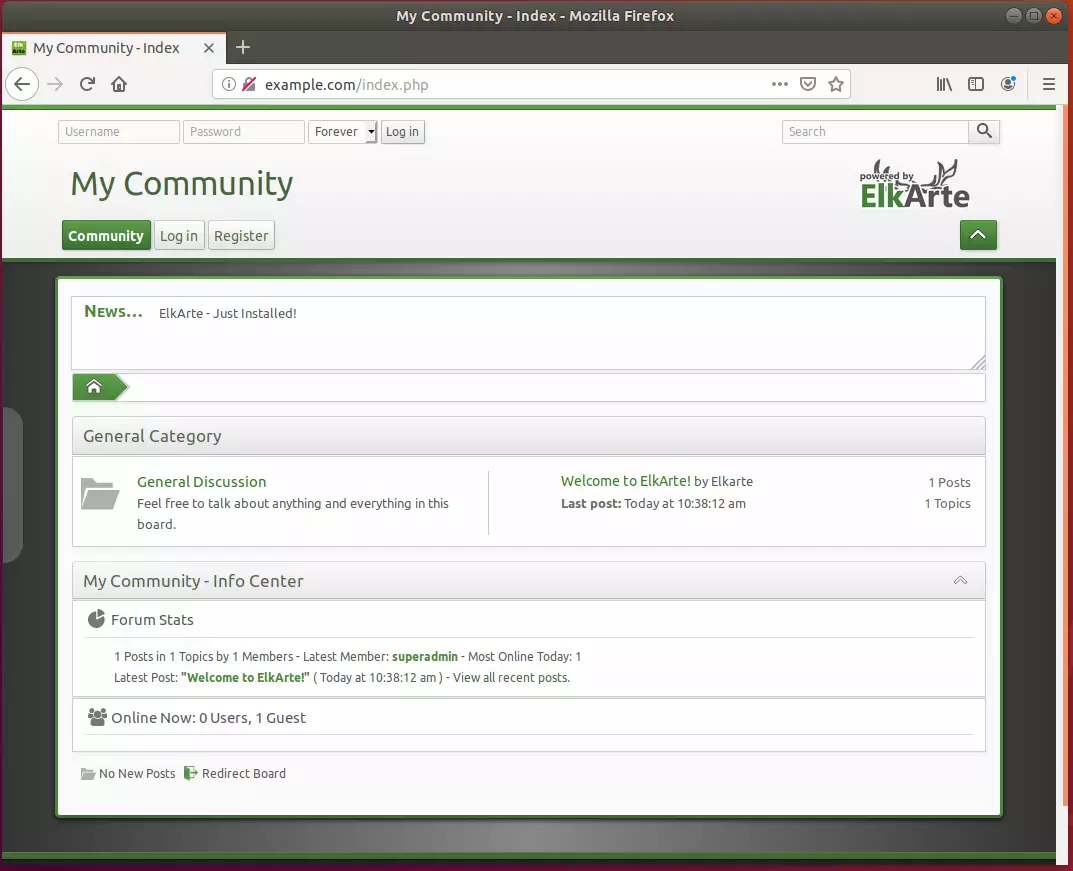This screenshot has height=871, width=1073.
Task: Open a new tab with the plus button
Action: pyautogui.click(x=242, y=47)
